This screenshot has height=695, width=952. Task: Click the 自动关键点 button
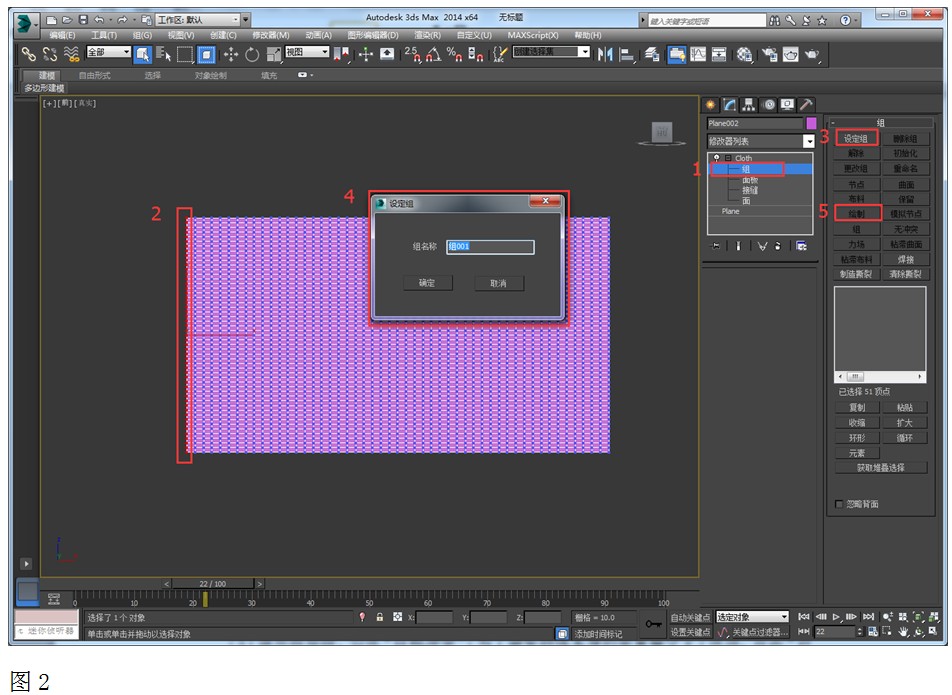[x=690, y=617]
